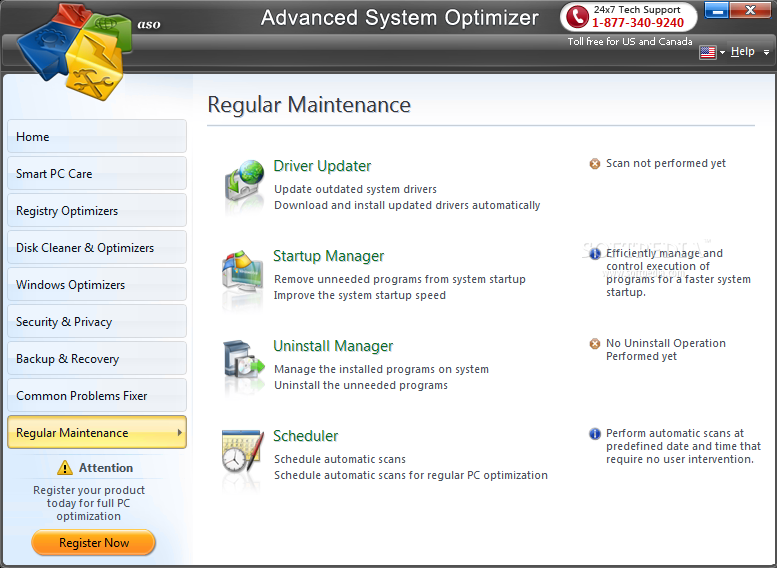
Task: Open Disk Cleaner & Optimizers section
Action: pyautogui.click(x=97, y=247)
